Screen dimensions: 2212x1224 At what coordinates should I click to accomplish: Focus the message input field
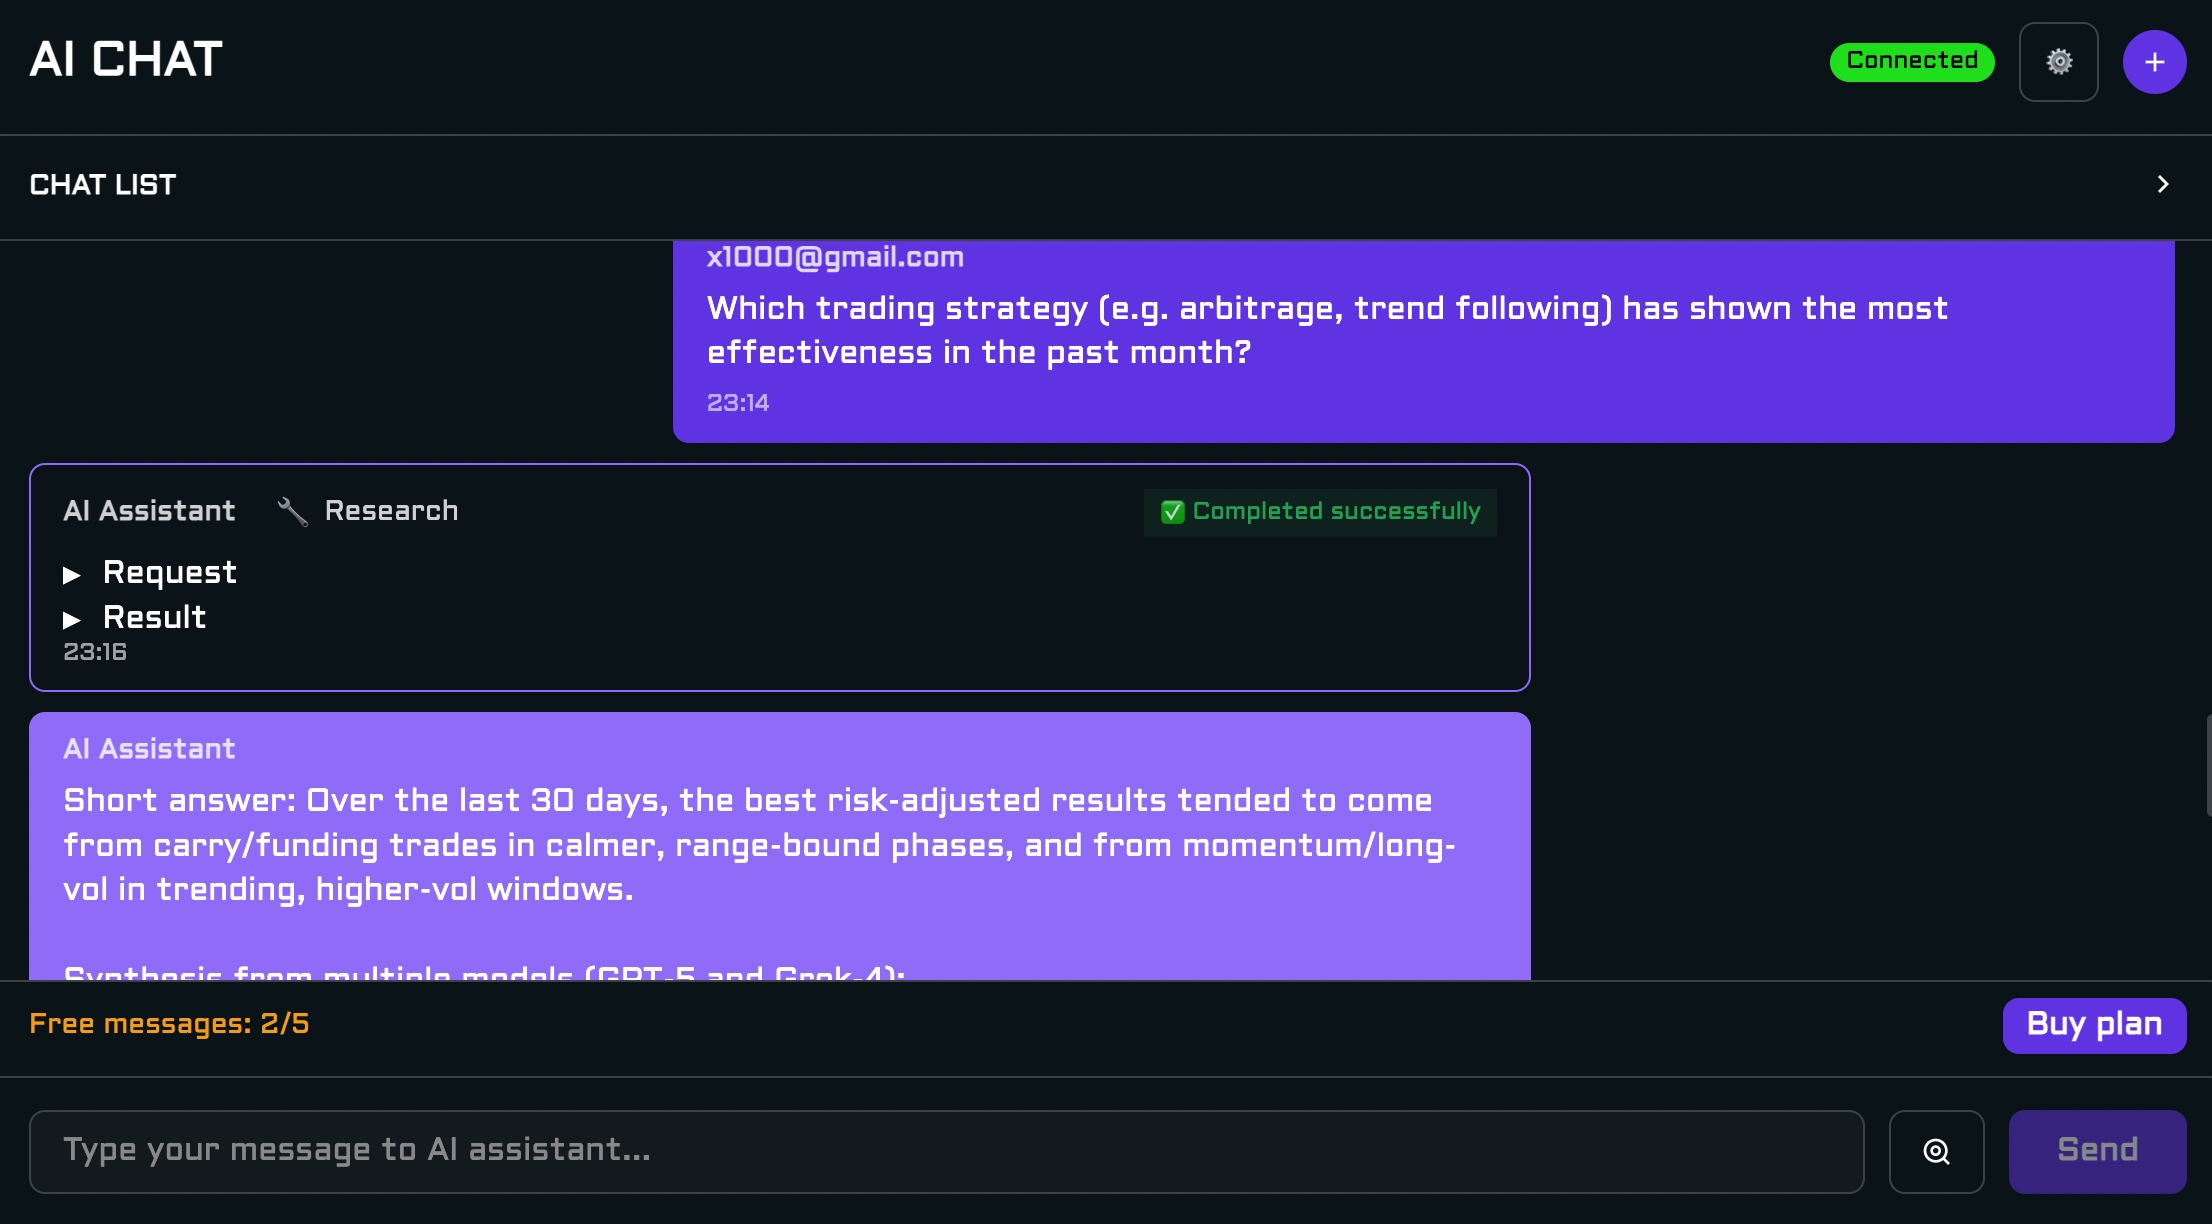(945, 1151)
